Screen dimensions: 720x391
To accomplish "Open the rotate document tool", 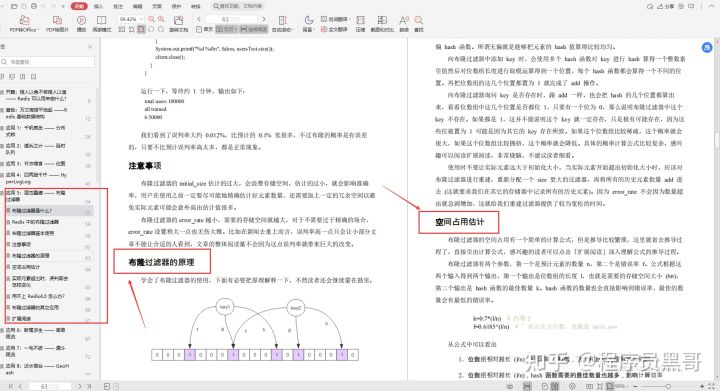I will point(179,23).
